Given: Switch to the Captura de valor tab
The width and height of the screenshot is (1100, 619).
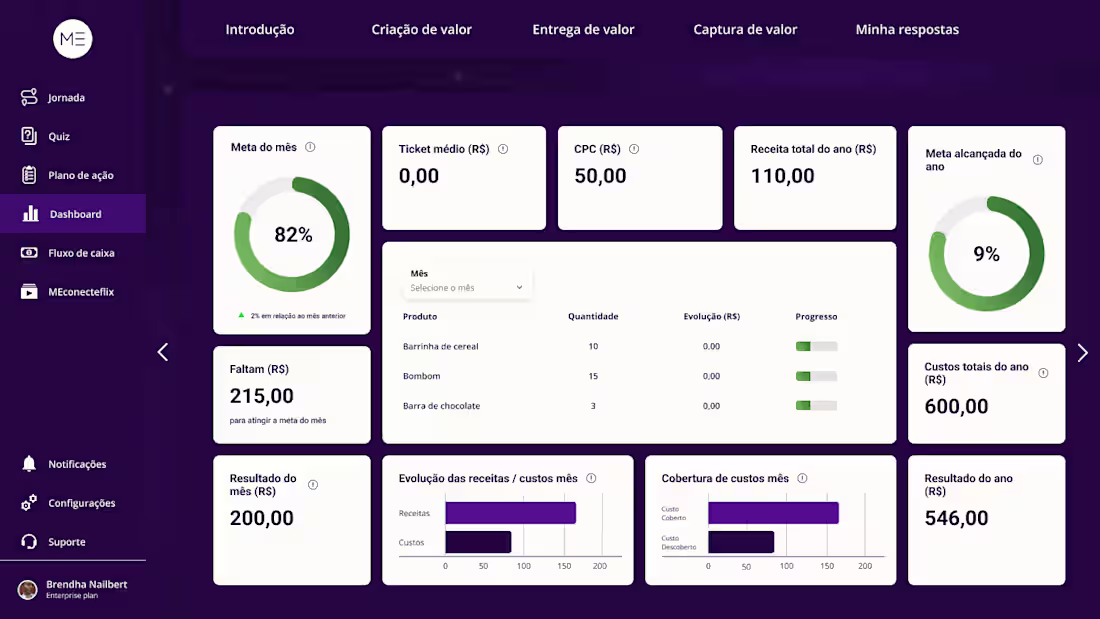Looking at the screenshot, I should pyautogui.click(x=745, y=29).
